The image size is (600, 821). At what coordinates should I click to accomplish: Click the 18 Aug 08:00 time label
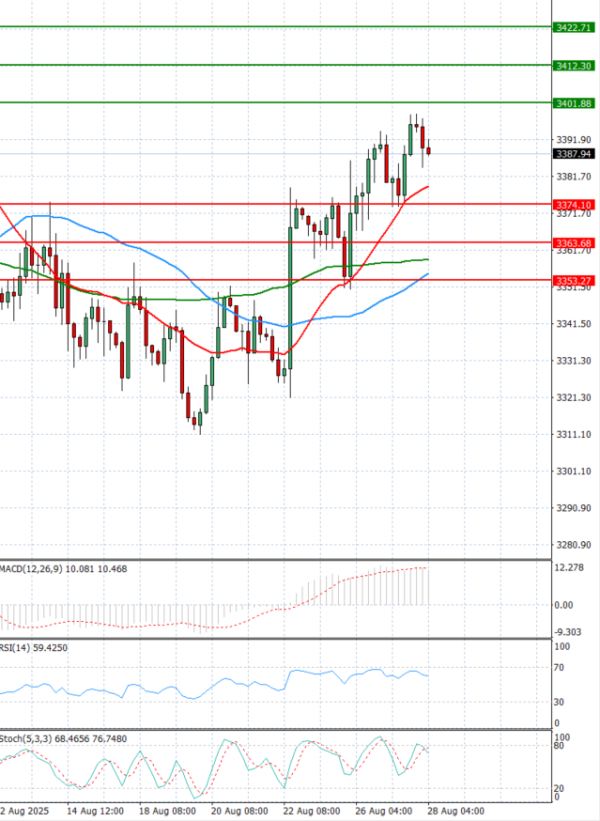168,811
